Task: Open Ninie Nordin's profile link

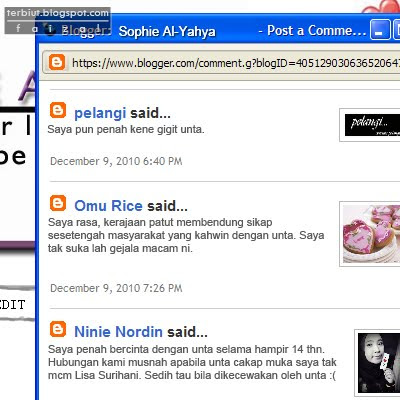Action: click(x=118, y=332)
